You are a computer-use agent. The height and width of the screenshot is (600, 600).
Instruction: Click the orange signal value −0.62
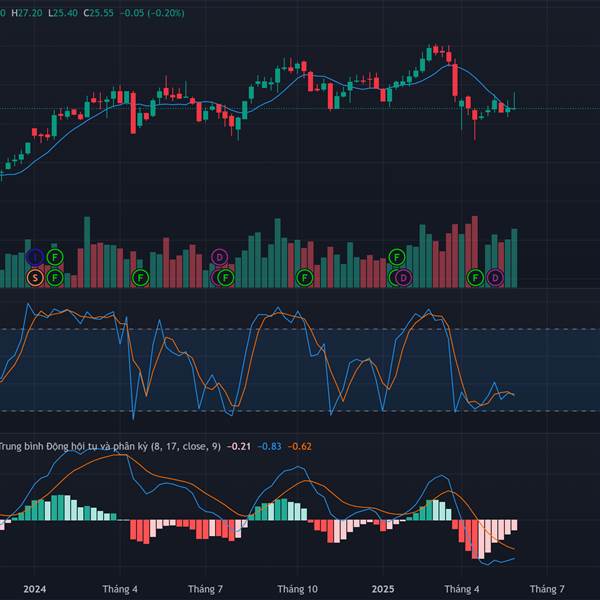[x=300, y=447]
